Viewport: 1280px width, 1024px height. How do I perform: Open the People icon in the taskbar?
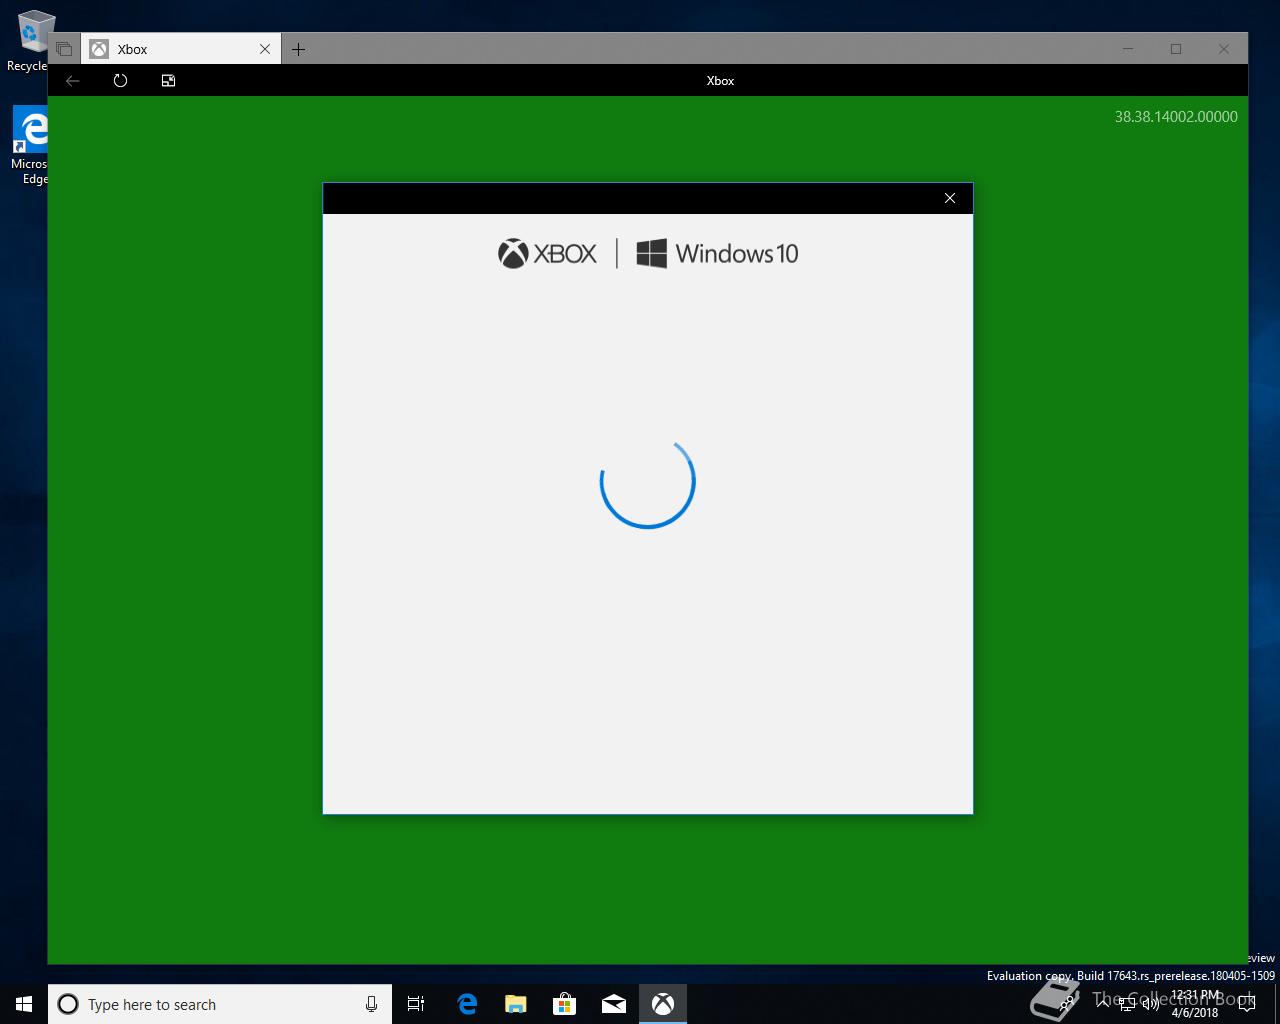(x=1067, y=1004)
